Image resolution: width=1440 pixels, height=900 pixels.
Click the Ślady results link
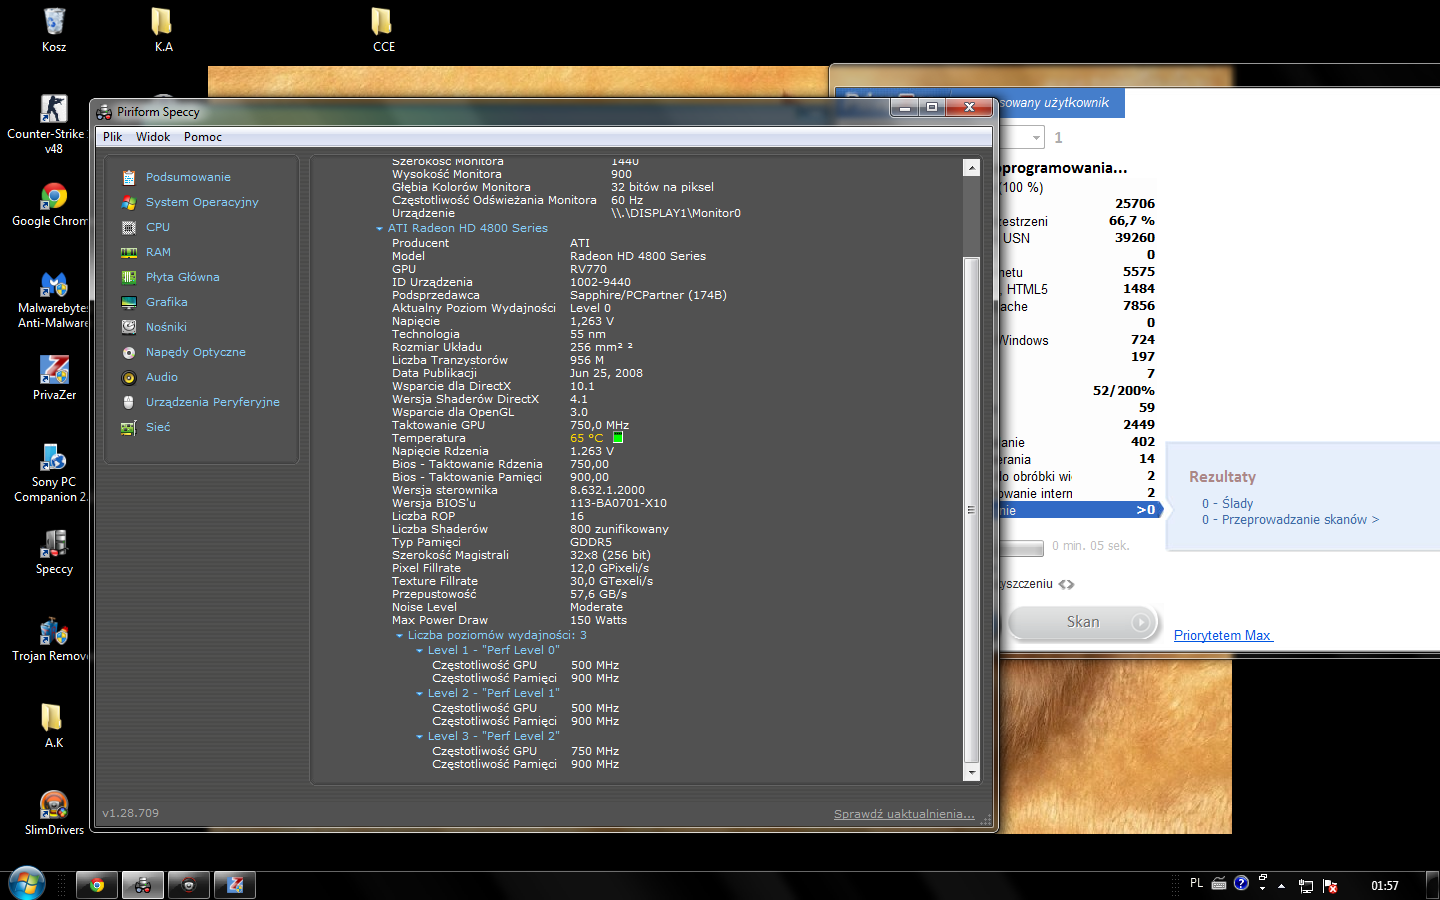1227,503
